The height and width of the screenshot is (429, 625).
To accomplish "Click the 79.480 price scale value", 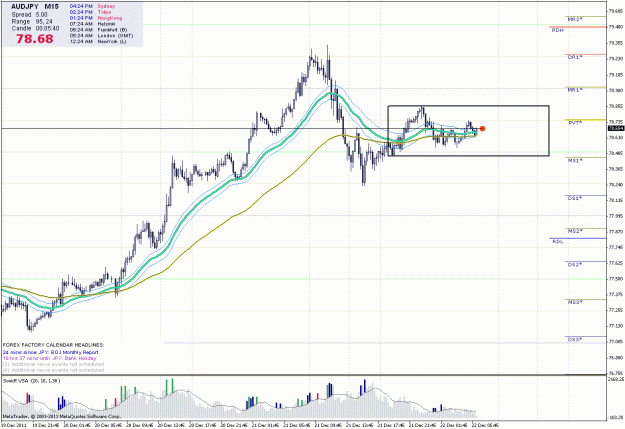I will click(x=616, y=27).
